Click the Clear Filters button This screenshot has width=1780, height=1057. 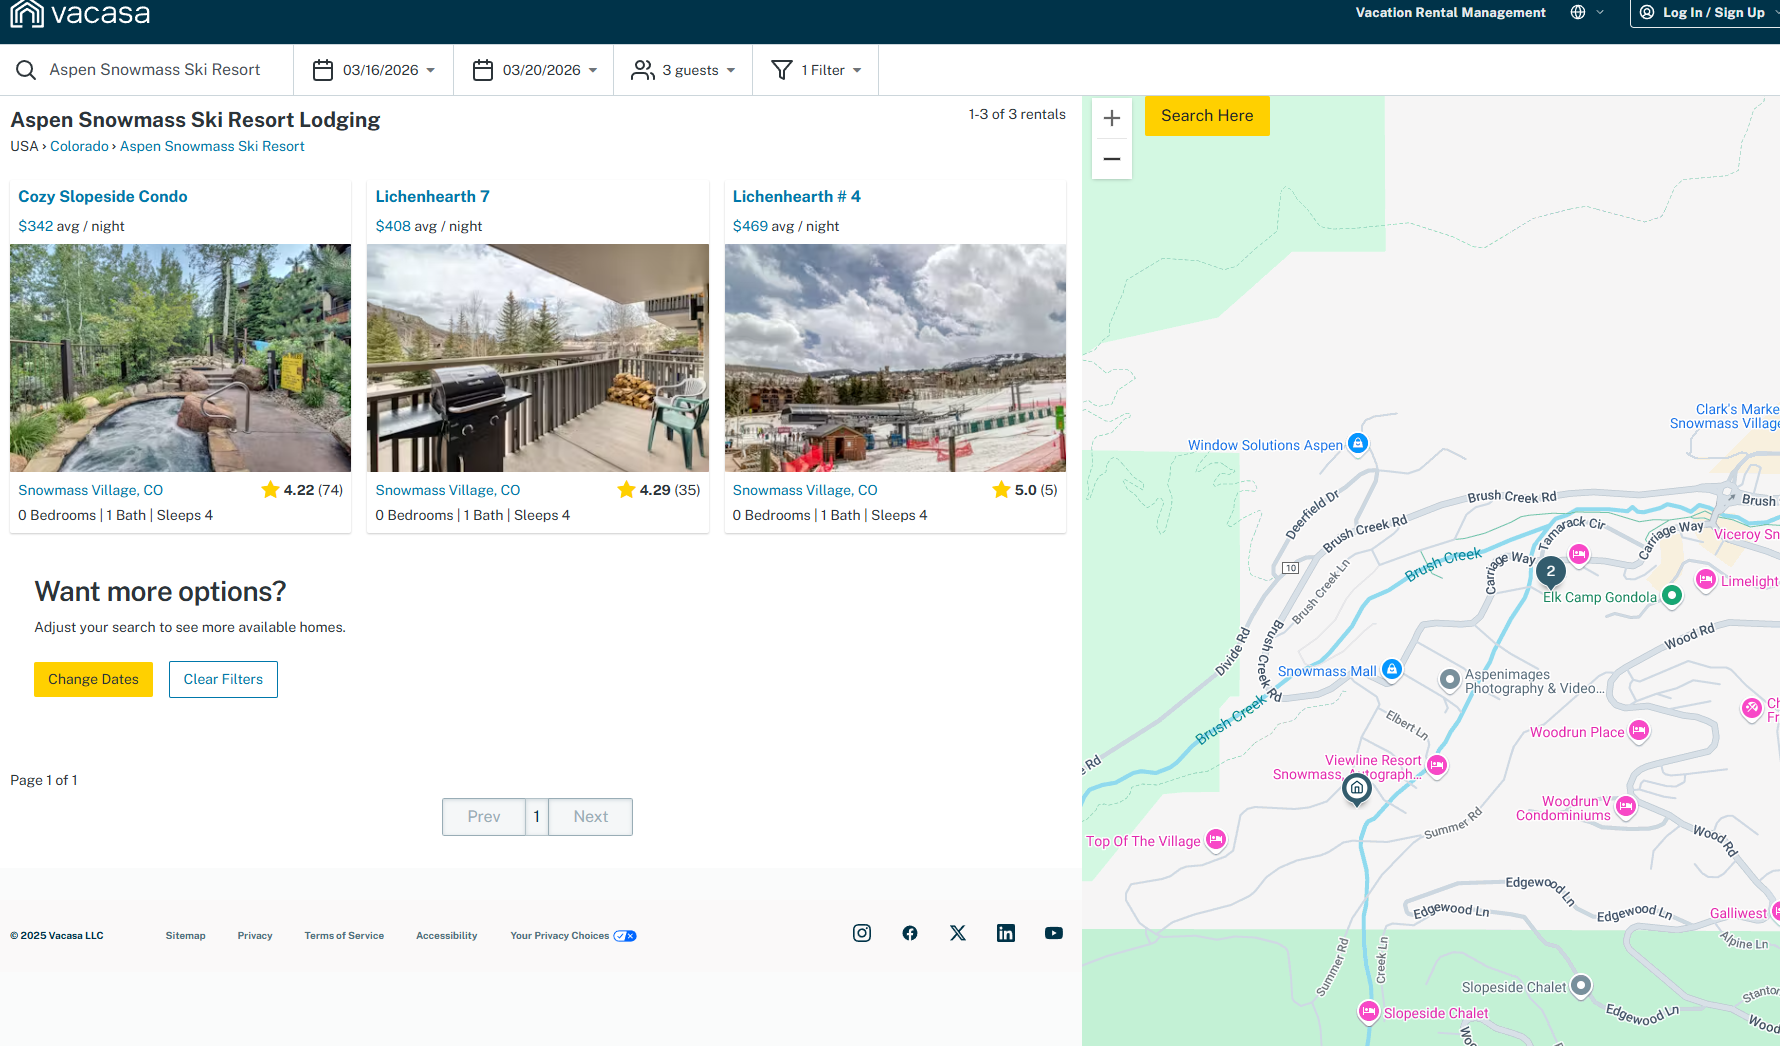pyautogui.click(x=223, y=679)
